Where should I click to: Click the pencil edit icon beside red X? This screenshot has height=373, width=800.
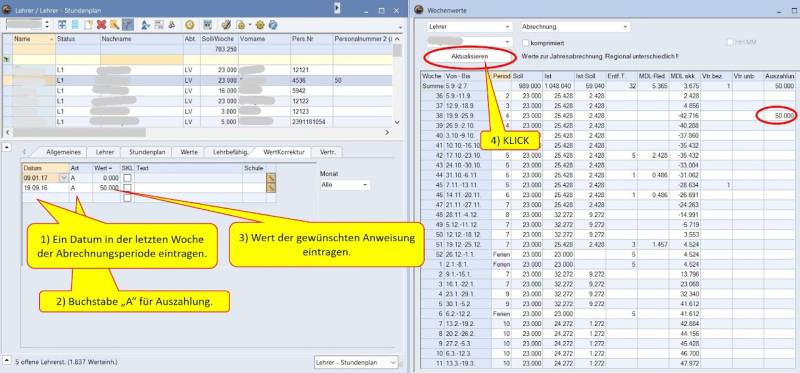pyautogui.click(x=114, y=24)
